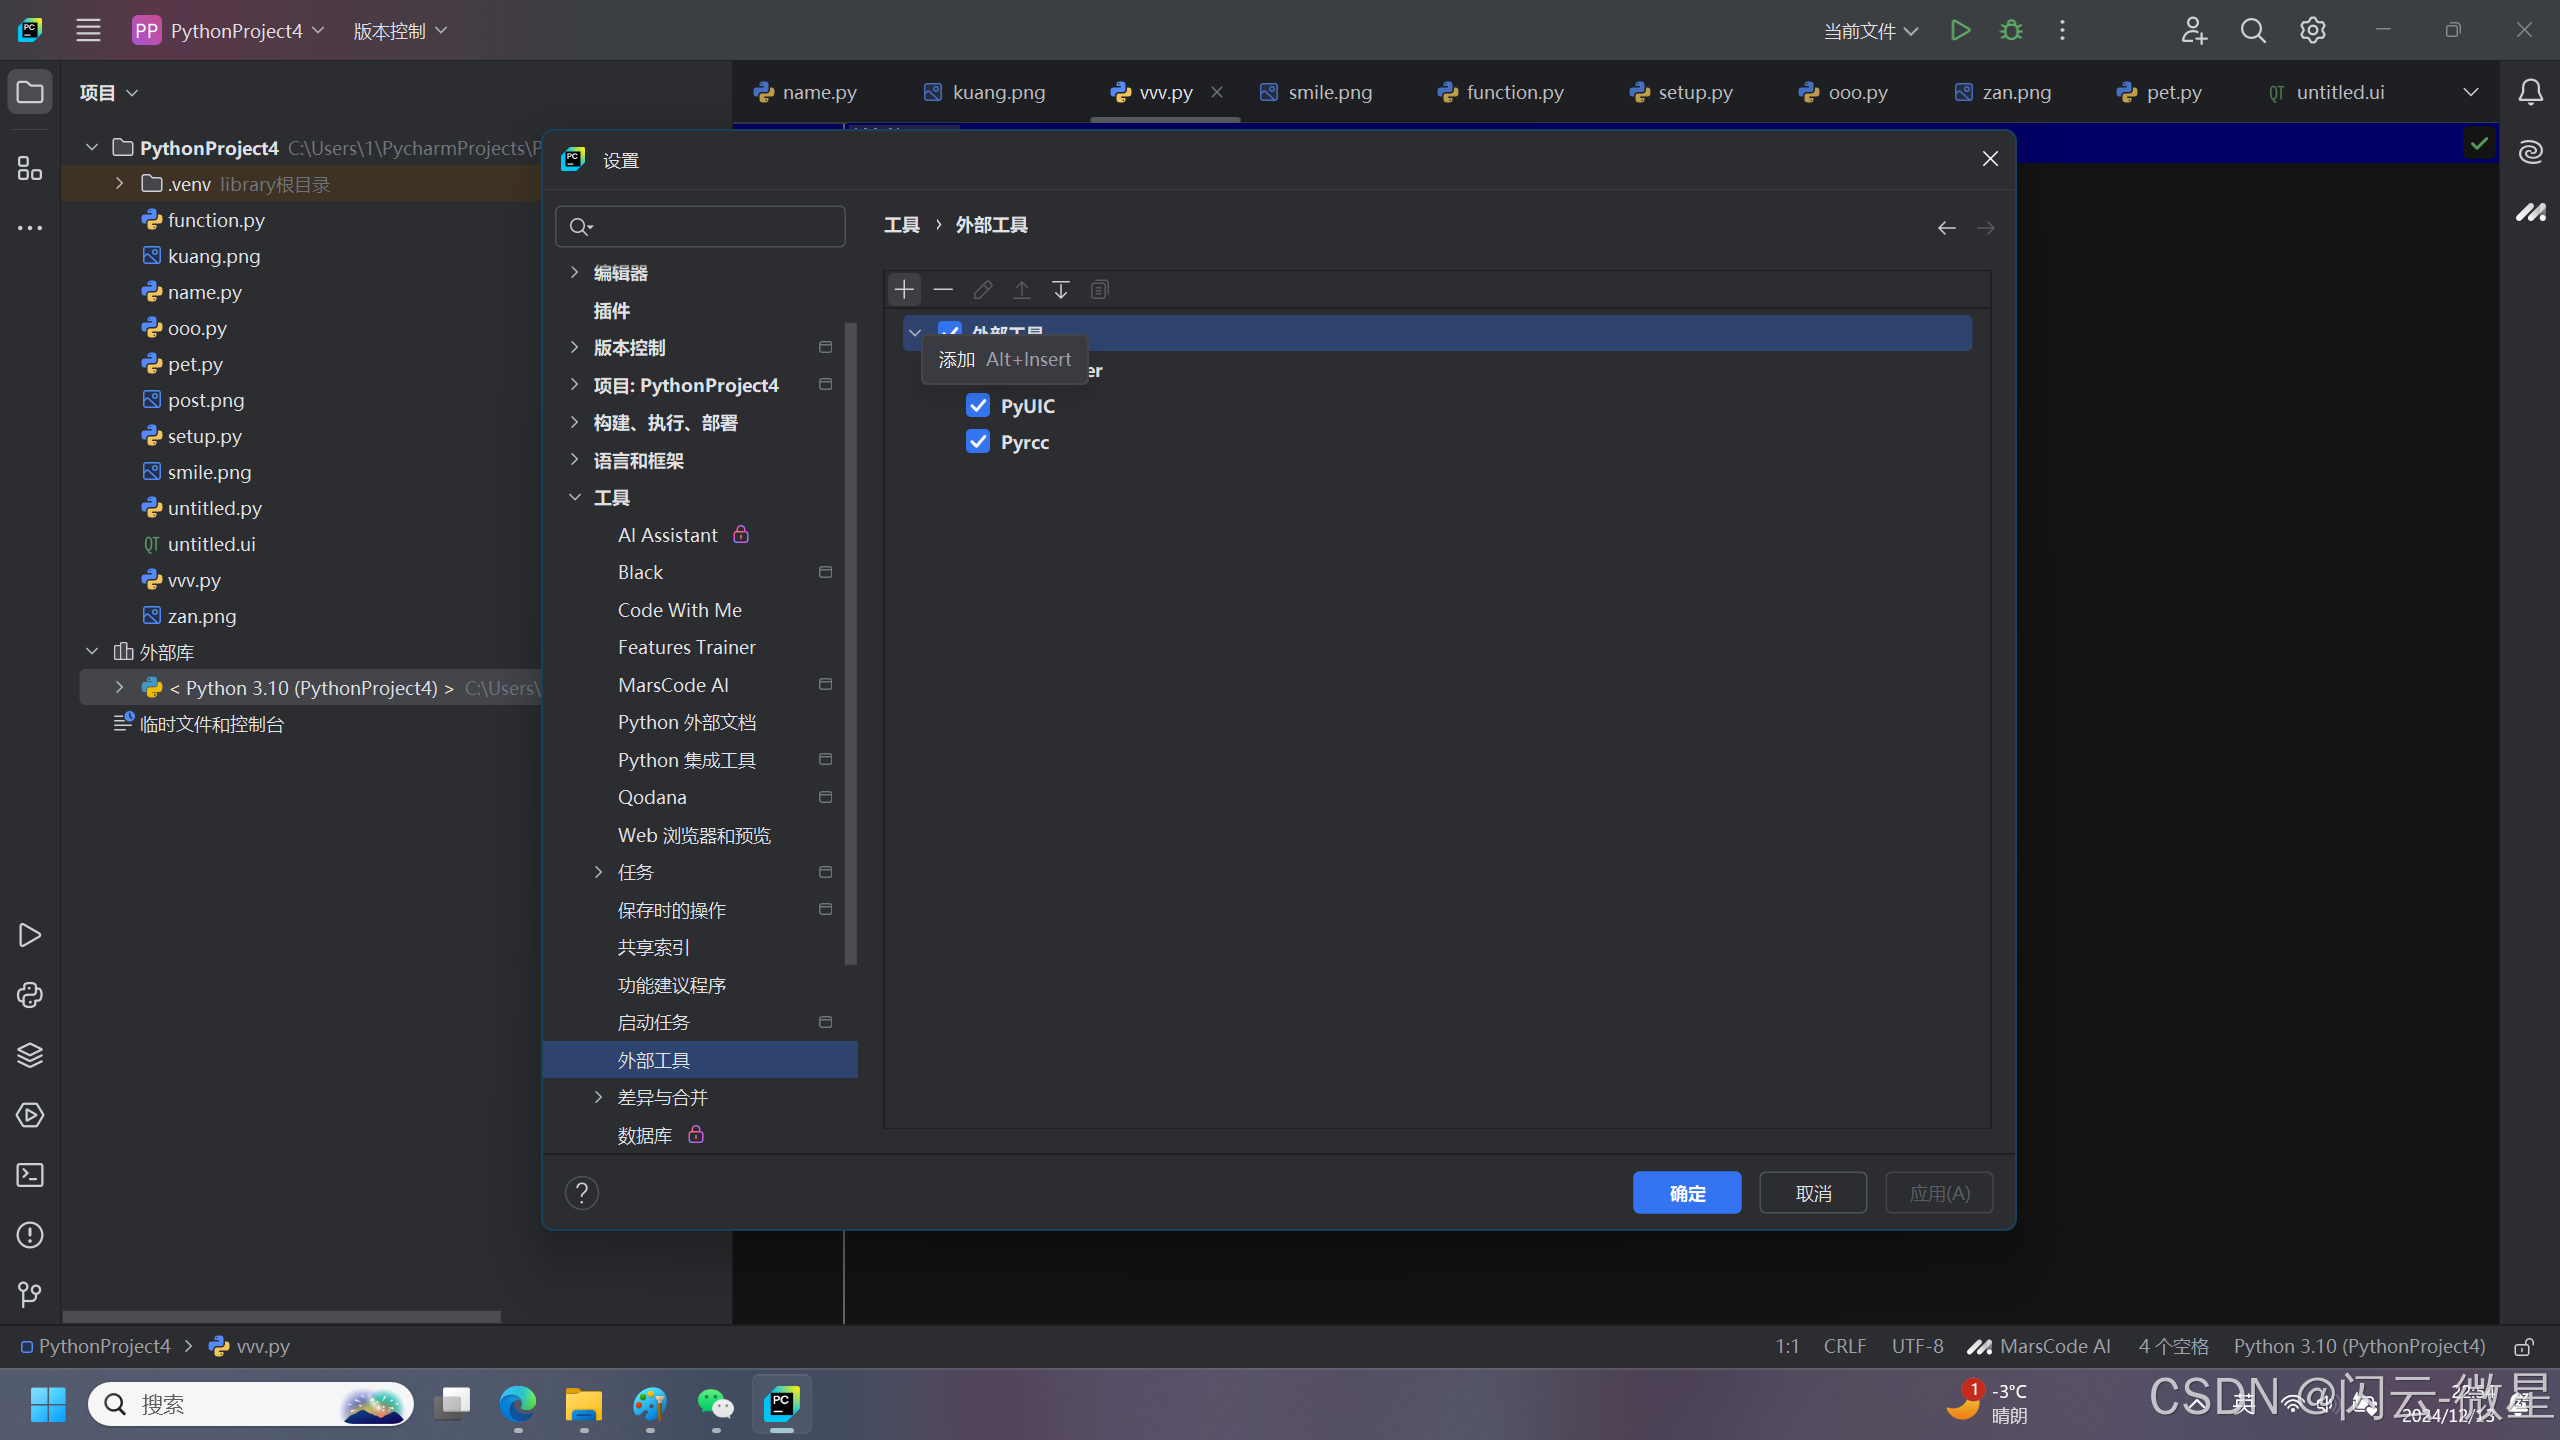Open the Problems tool window icon
Viewport: 2560px width, 1440px height.
pyautogui.click(x=30, y=1235)
